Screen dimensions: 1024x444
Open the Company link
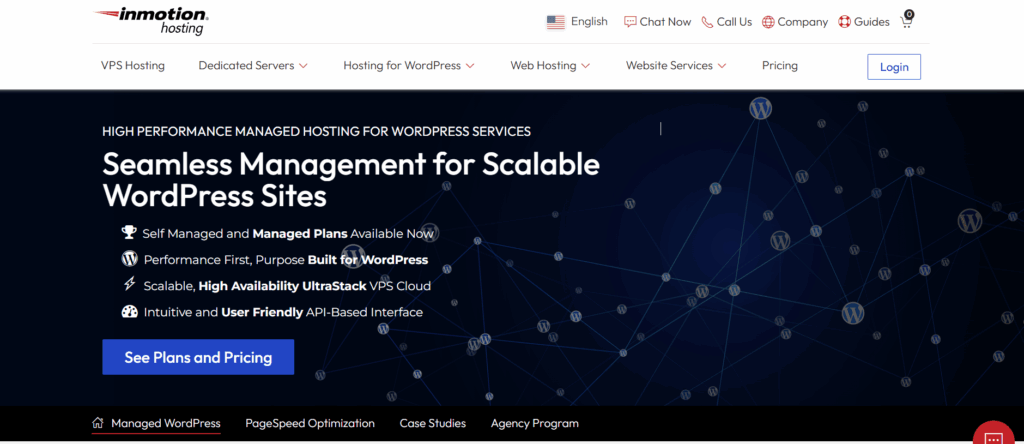pos(803,22)
